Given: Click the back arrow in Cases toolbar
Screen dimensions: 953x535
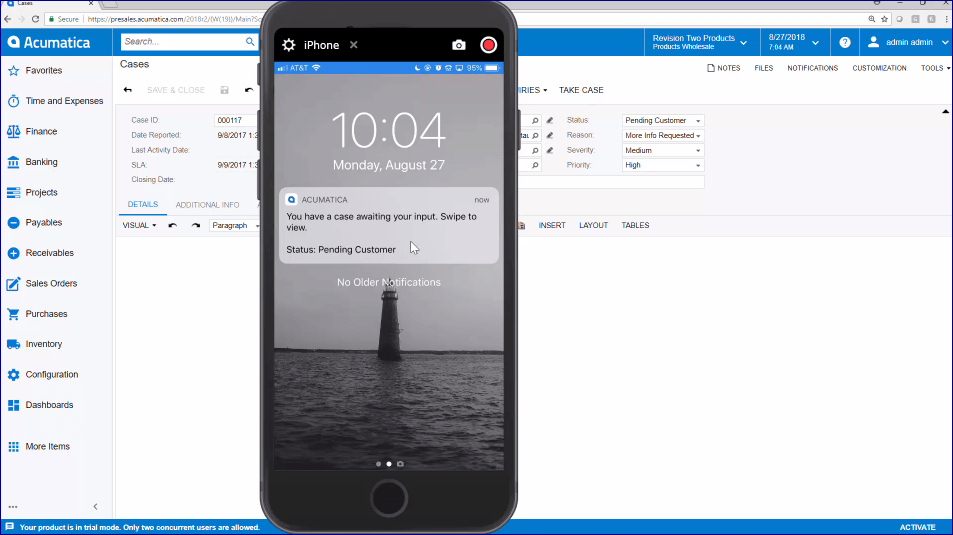Looking at the screenshot, I should [x=128, y=90].
